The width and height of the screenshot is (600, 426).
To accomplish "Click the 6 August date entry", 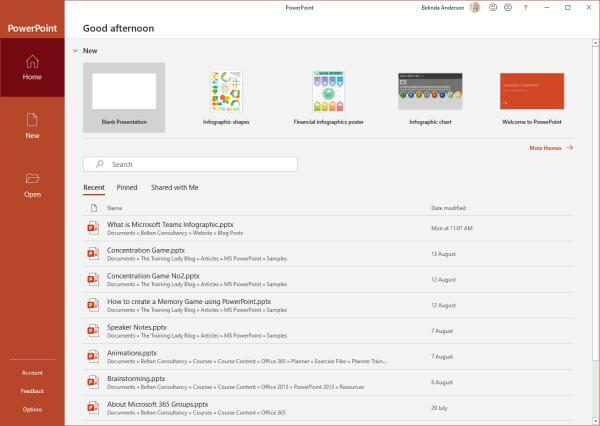I will coord(442,382).
